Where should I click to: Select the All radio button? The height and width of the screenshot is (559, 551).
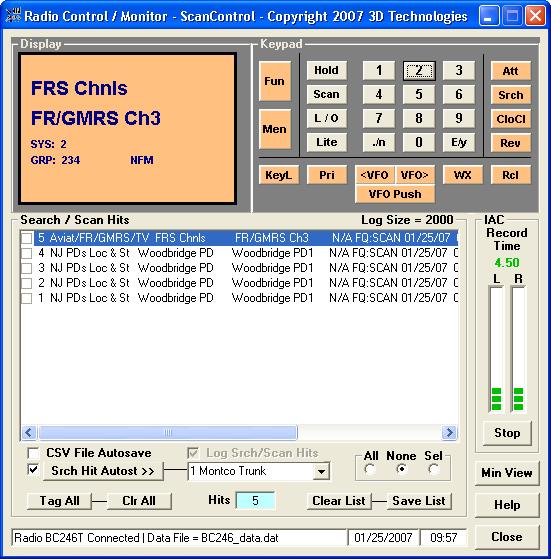tap(370, 469)
